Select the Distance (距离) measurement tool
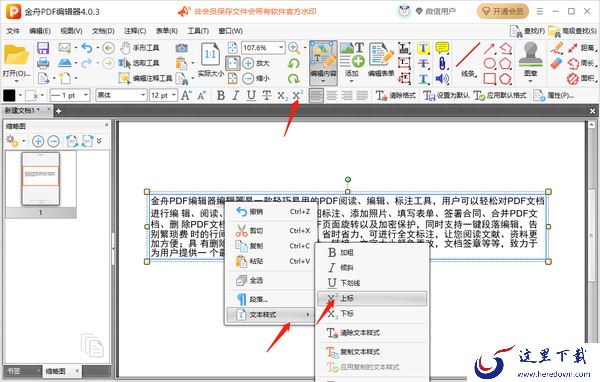600x382 pixels. pos(582,48)
